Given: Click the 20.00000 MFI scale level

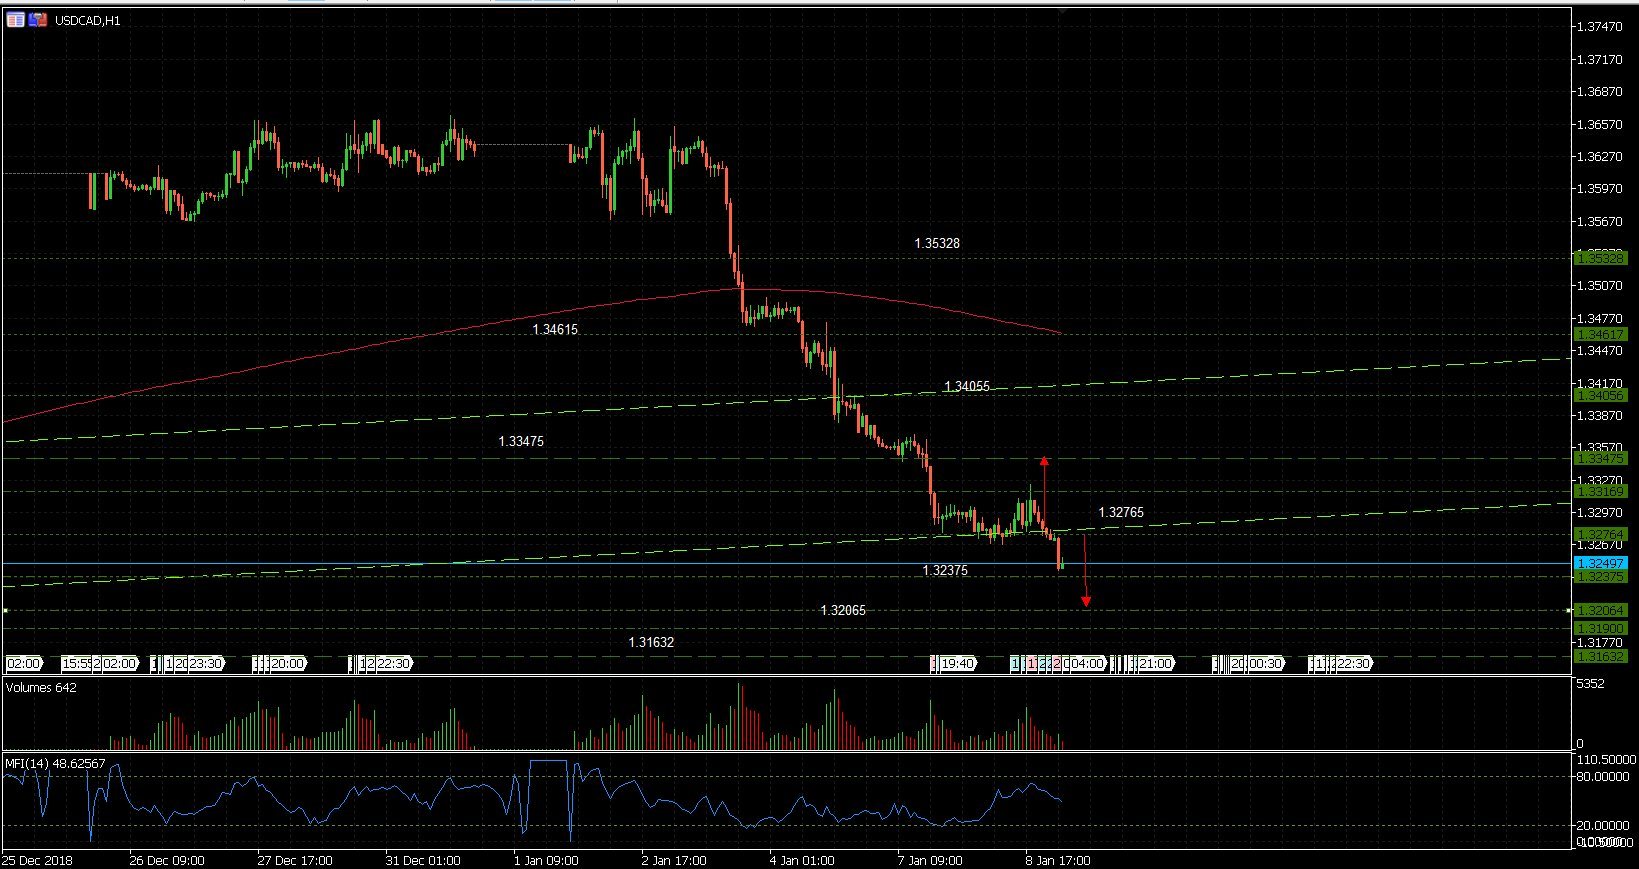Looking at the screenshot, I should point(1603,826).
